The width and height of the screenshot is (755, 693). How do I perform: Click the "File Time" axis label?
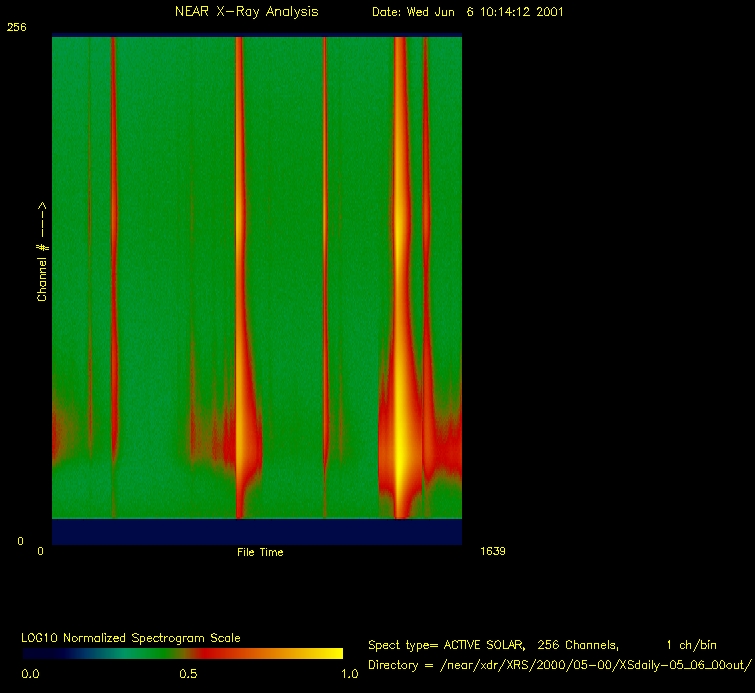point(260,552)
